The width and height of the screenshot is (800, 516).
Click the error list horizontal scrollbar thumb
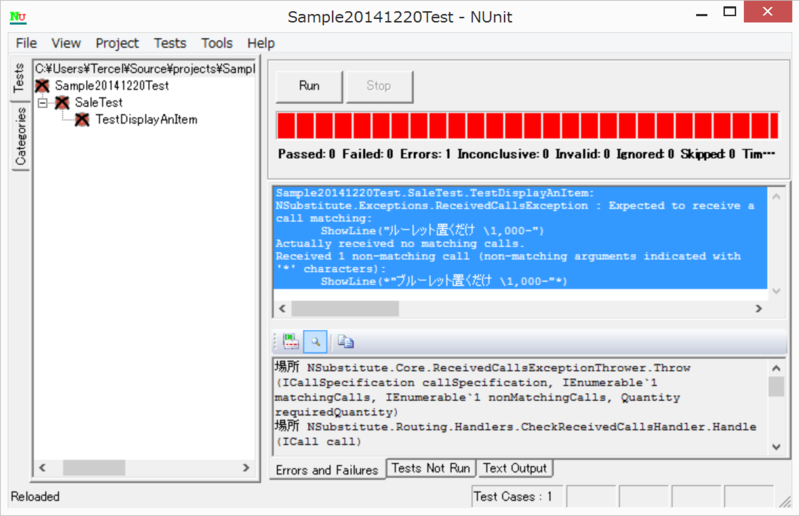(x=345, y=308)
